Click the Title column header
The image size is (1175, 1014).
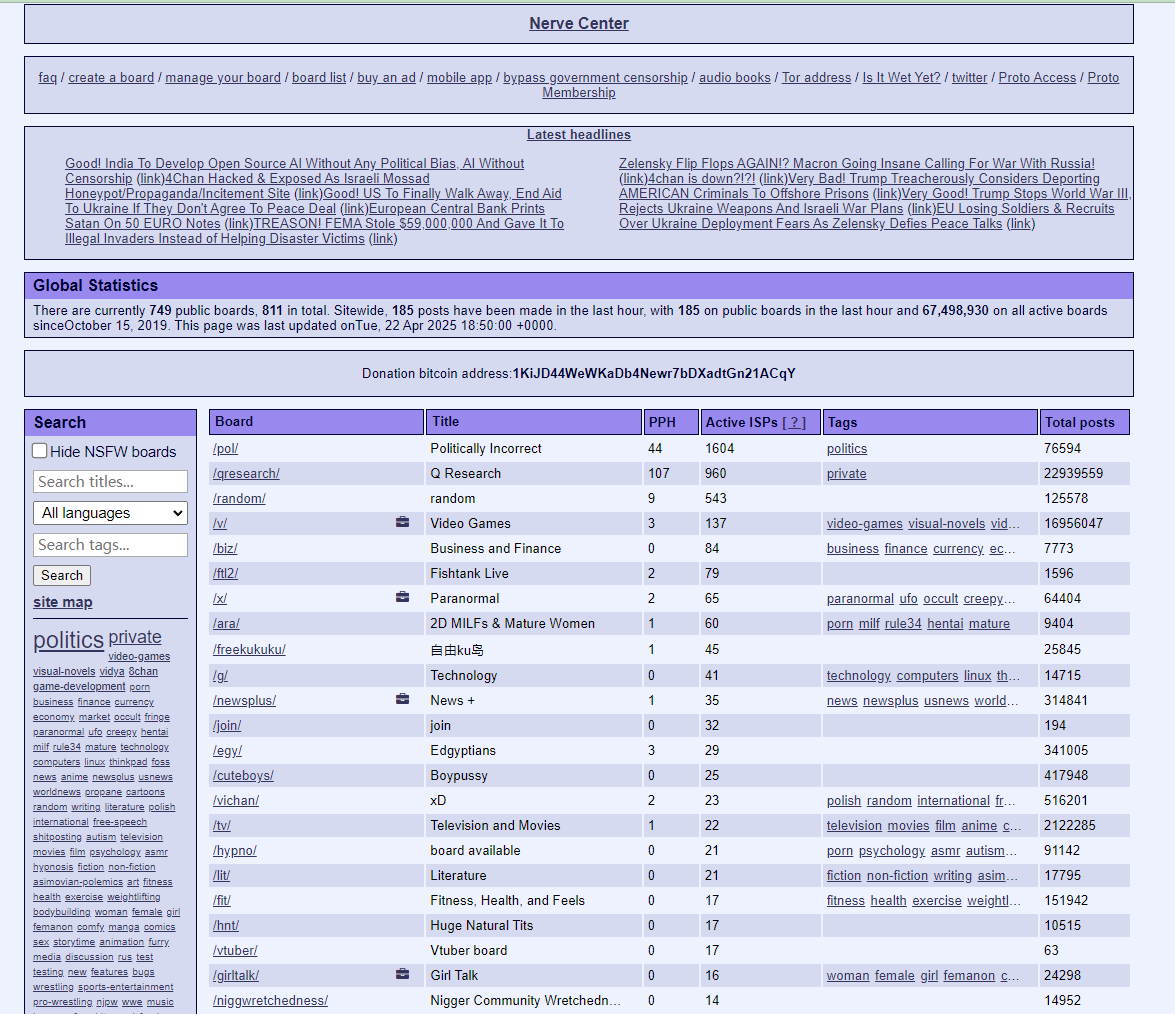534,422
